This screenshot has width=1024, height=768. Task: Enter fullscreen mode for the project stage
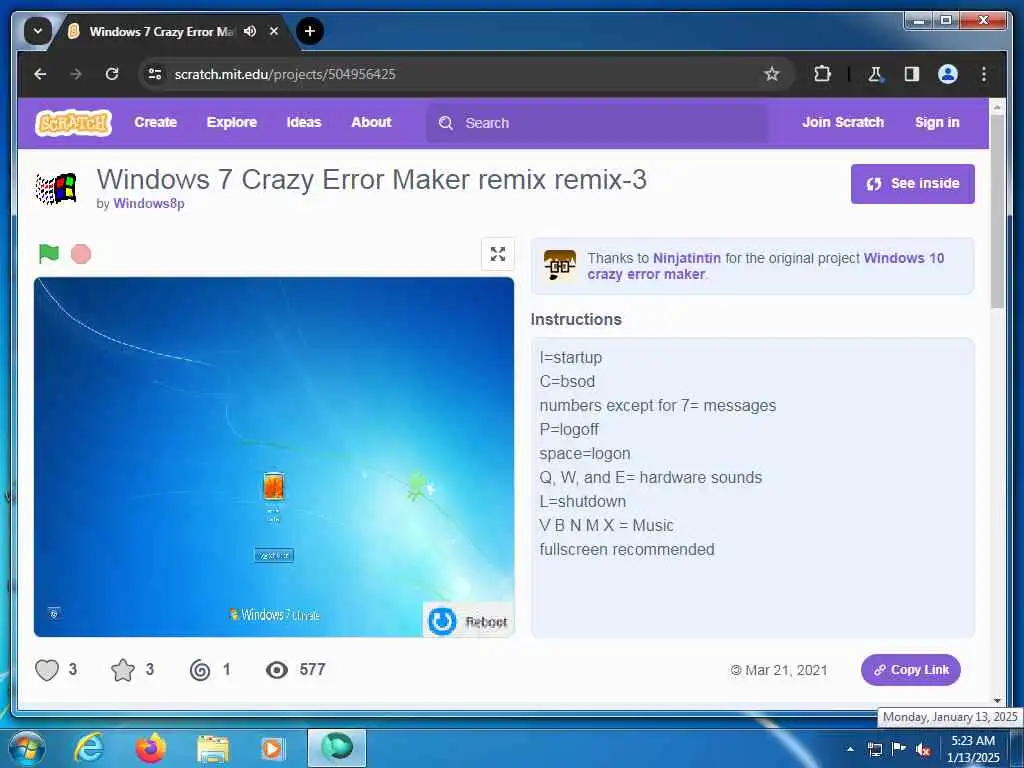(x=498, y=254)
